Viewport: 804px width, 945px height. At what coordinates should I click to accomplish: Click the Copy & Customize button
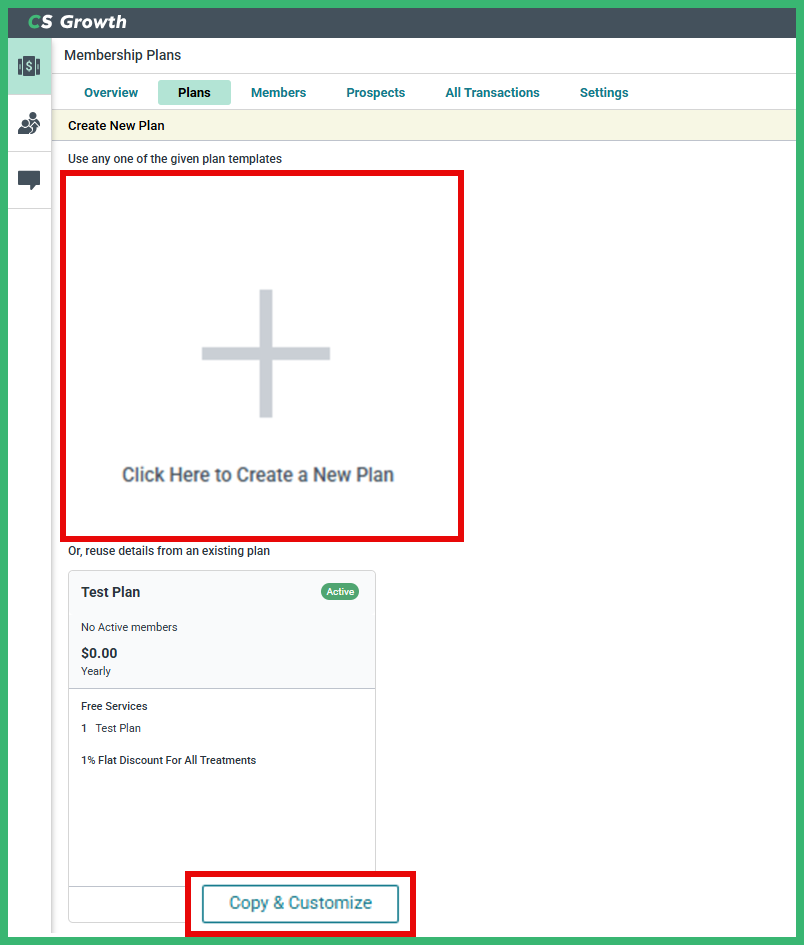pos(300,903)
